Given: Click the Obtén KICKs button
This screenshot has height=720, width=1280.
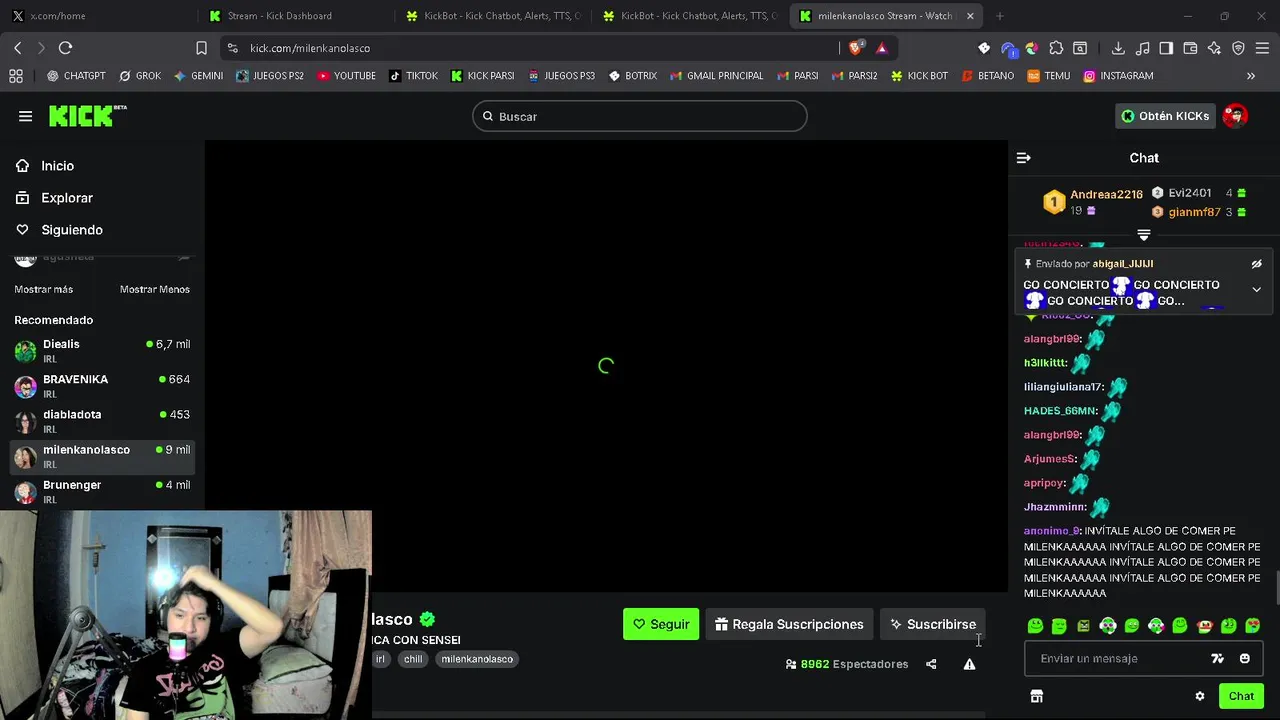Looking at the screenshot, I should pos(1165,116).
